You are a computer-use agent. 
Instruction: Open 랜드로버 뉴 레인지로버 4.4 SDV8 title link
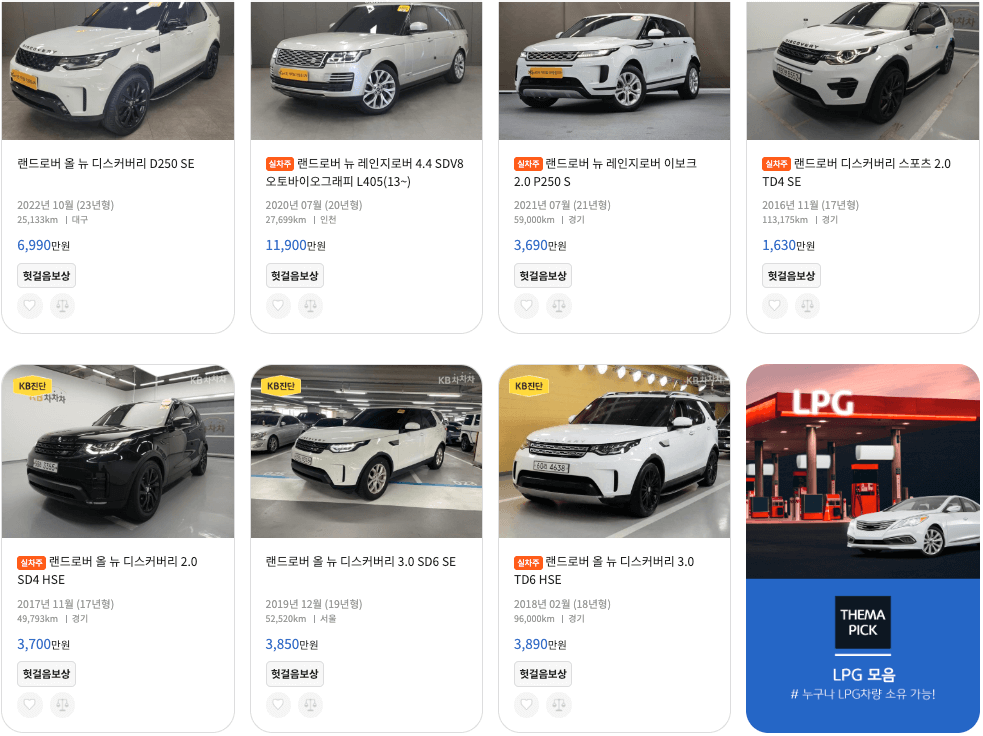(365, 172)
